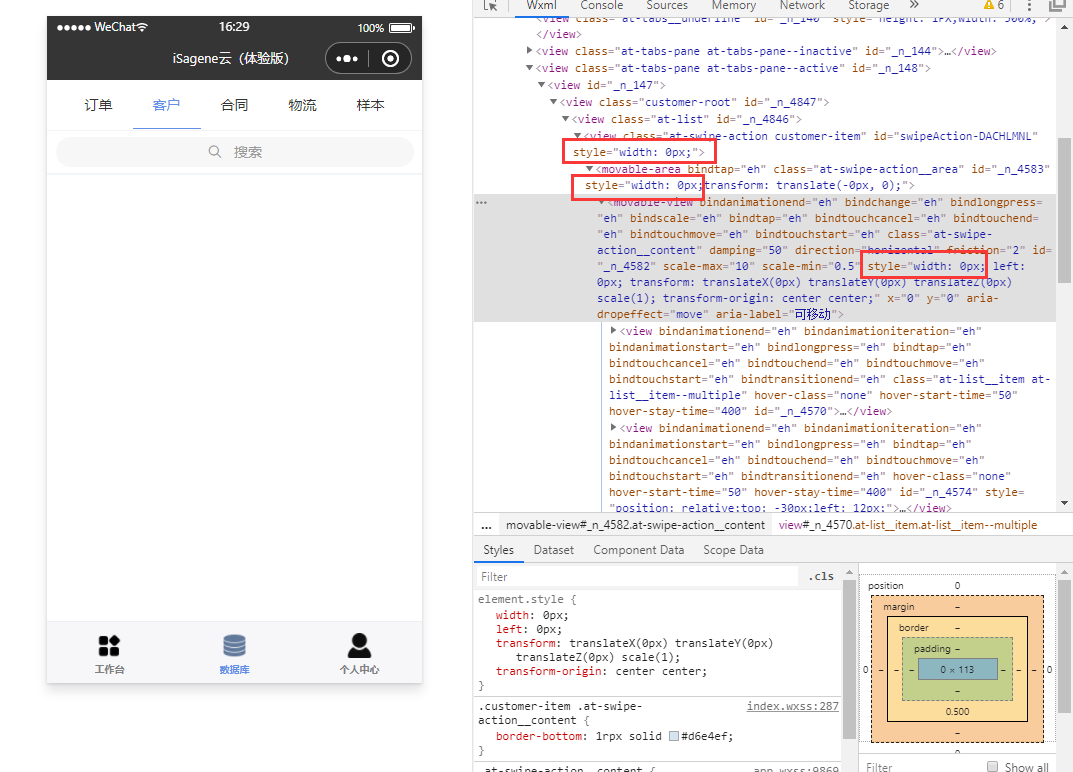Viewport: 1073px width, 772px height.
Task: Select the Dataset sub-tab
Action: (x=554, y=550)
